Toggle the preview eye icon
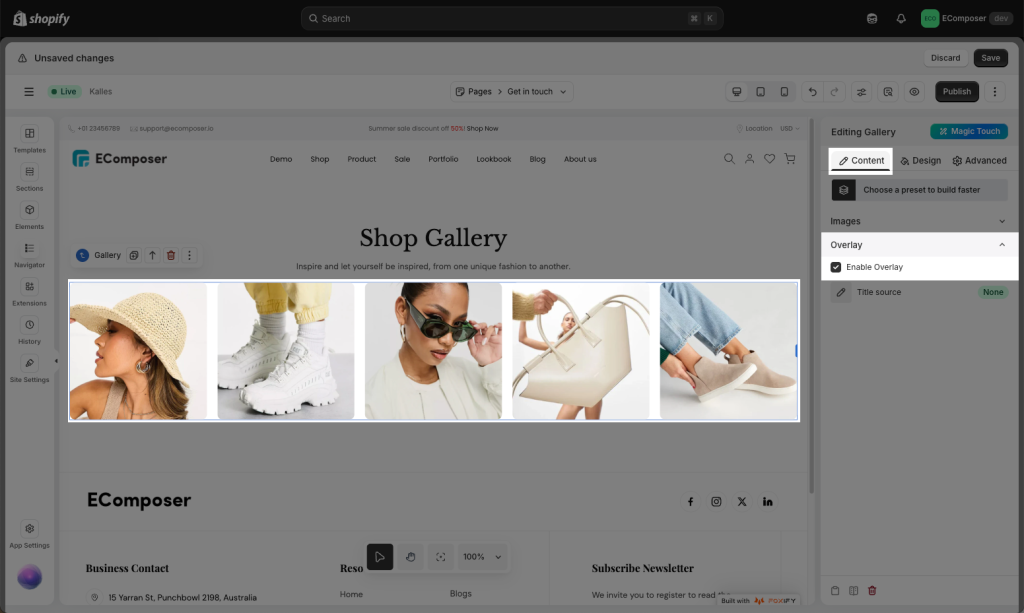Screen dimensions: 1024x613 pyautogui.click(x=913, y=92)
